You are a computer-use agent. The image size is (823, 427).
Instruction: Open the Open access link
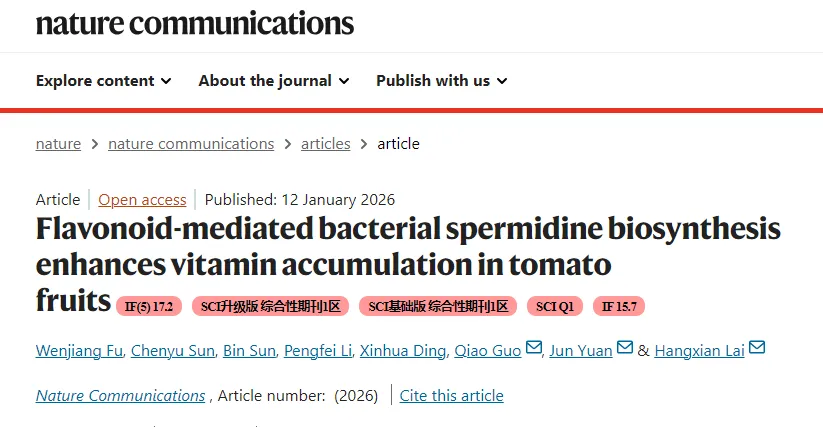pos(142,200)
